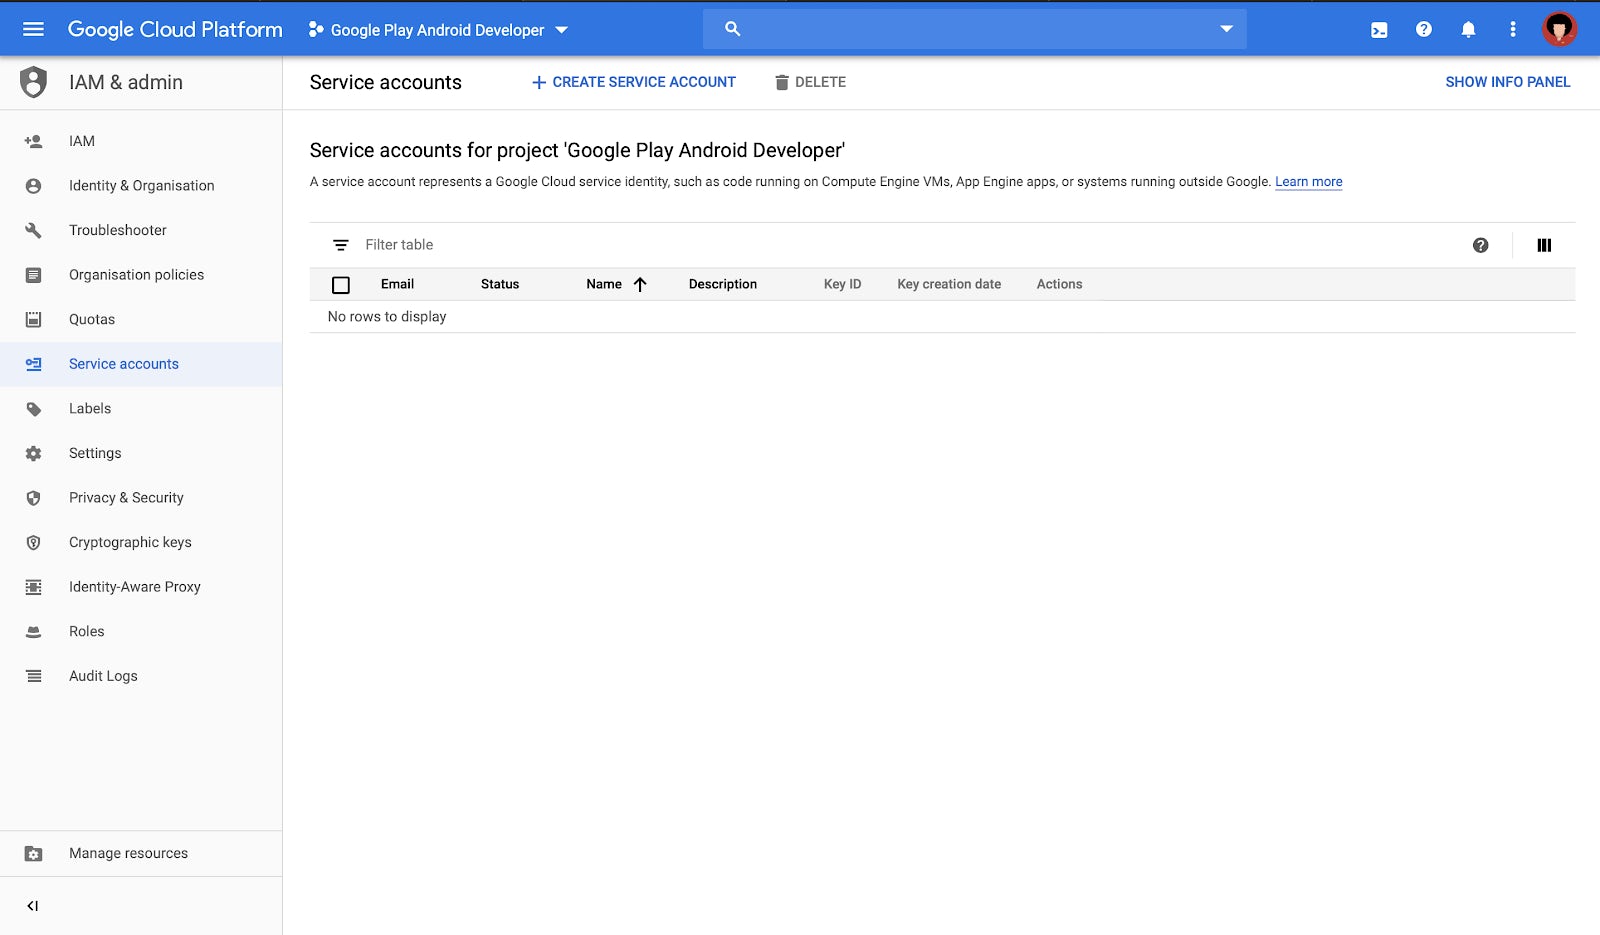Click the table filter help icon
The width and height of the screenshot is (1600, 935).
click(1480, 245)
